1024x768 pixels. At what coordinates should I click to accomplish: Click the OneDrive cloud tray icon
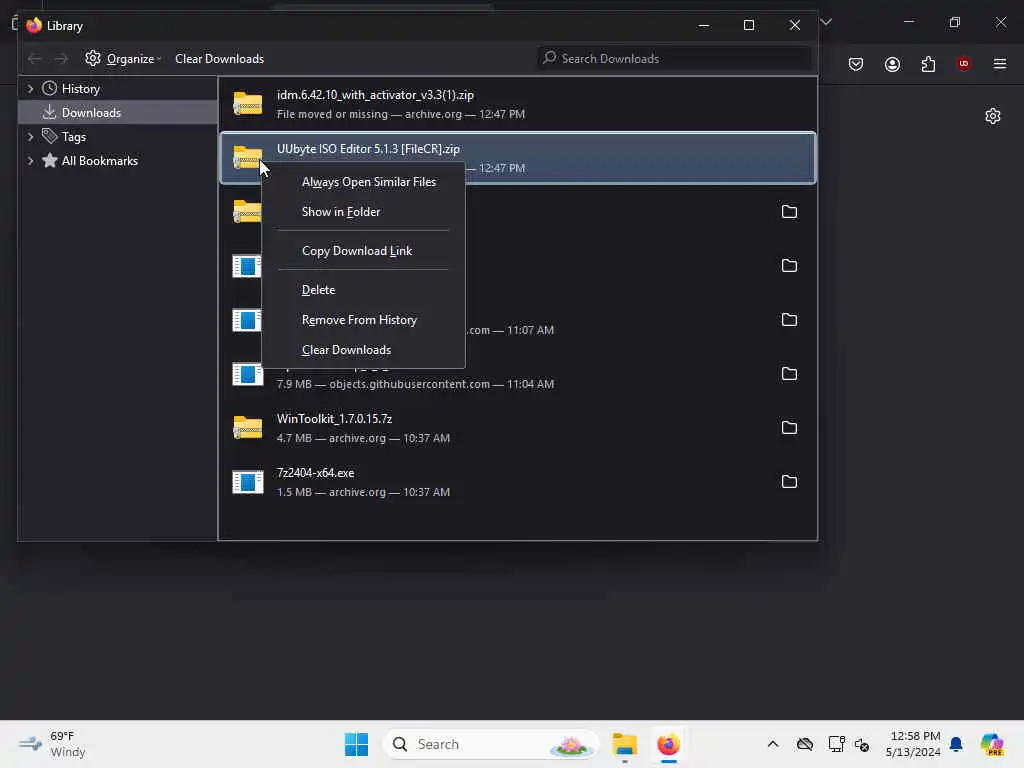[x=805, y=744]
